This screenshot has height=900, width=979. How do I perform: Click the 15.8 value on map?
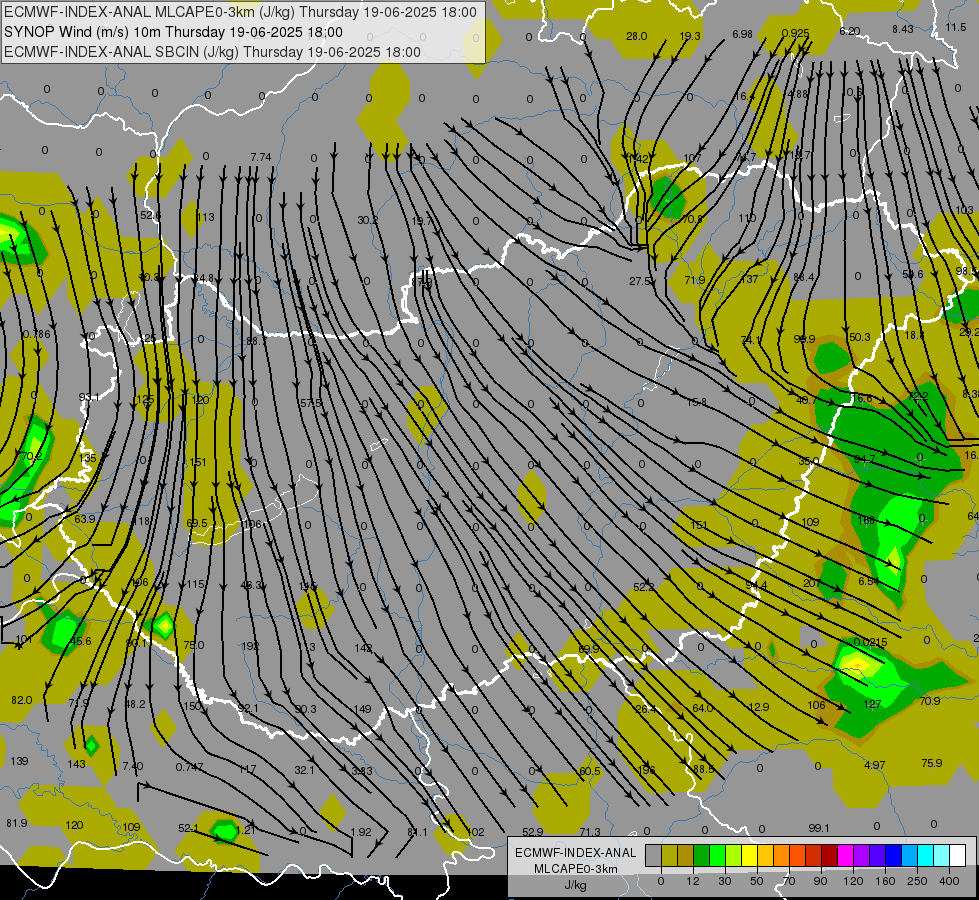click(697, 403)
